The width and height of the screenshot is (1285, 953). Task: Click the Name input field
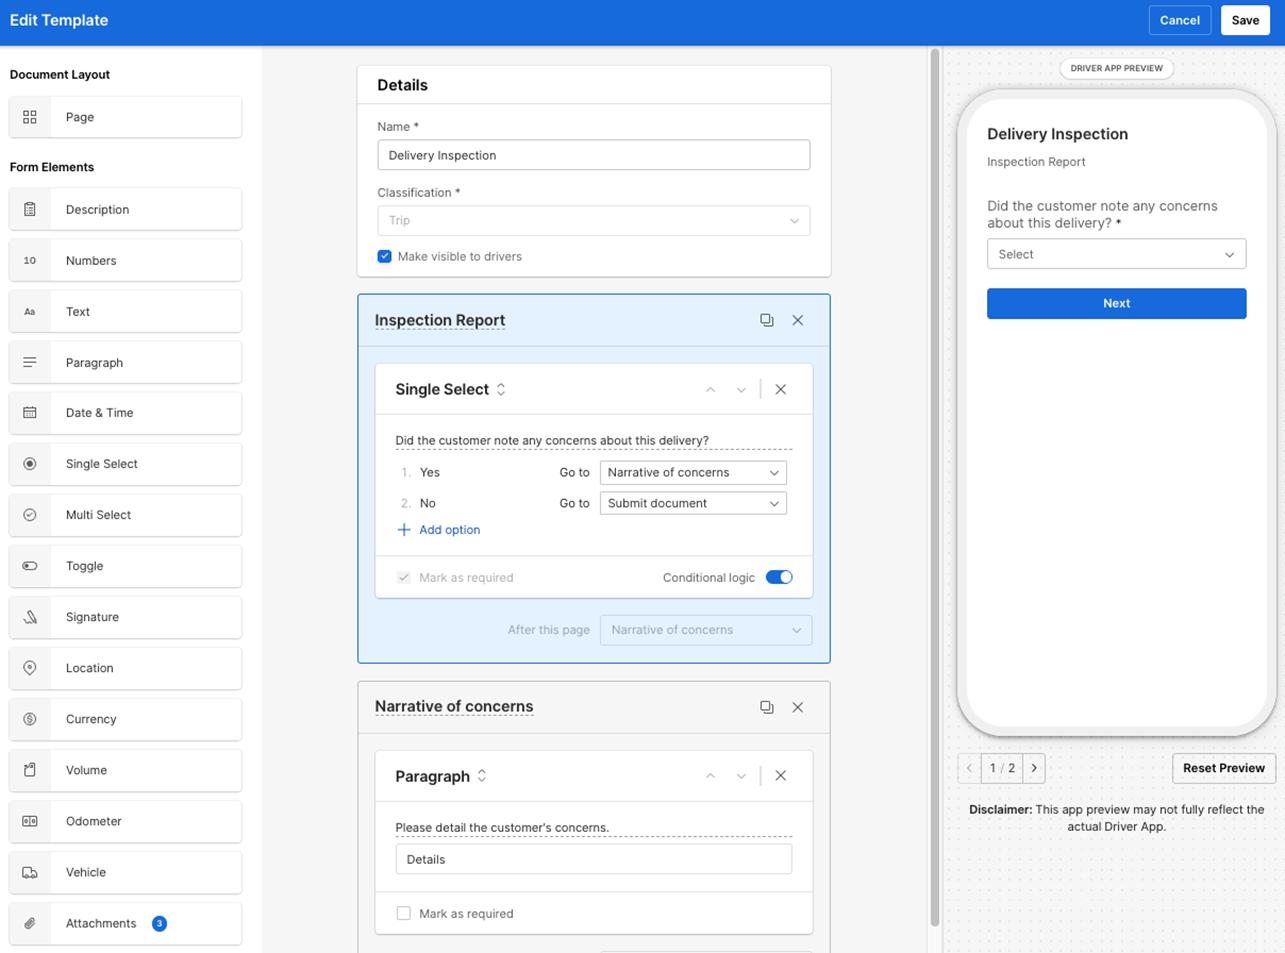(594, 155)
